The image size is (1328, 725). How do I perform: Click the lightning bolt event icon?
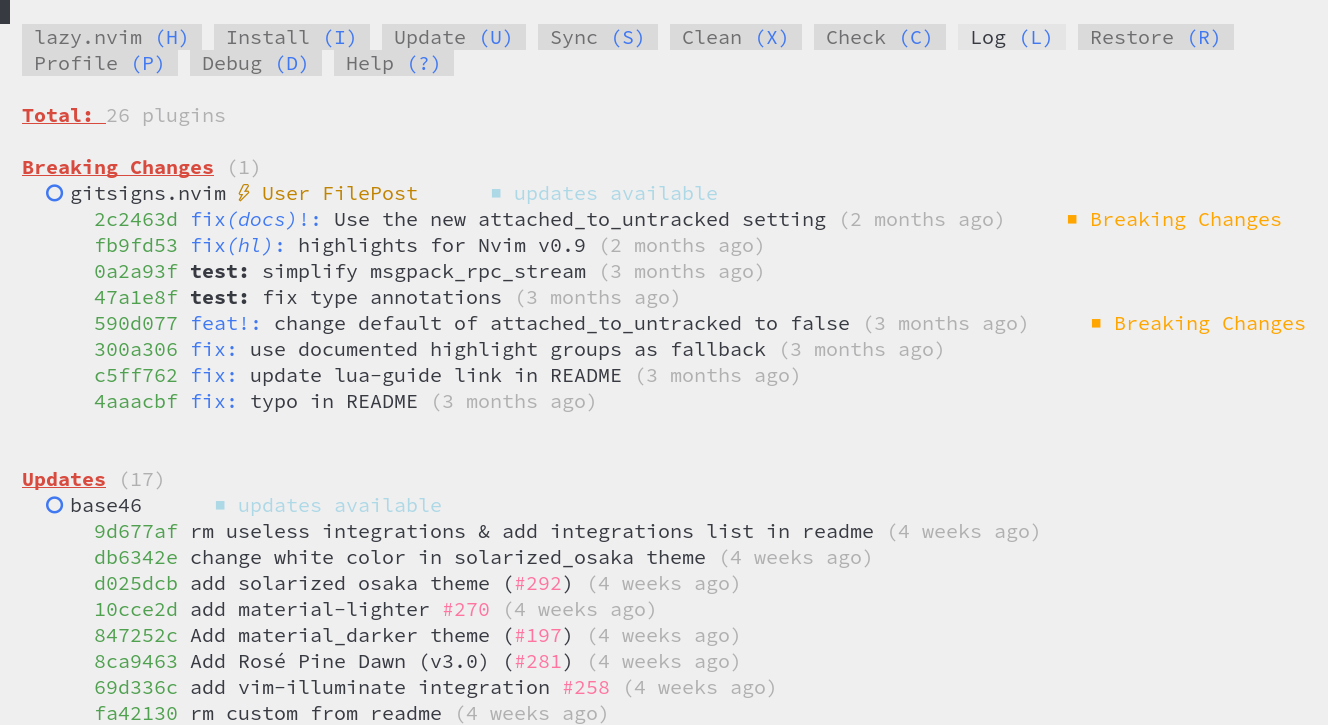pos(243,194)
